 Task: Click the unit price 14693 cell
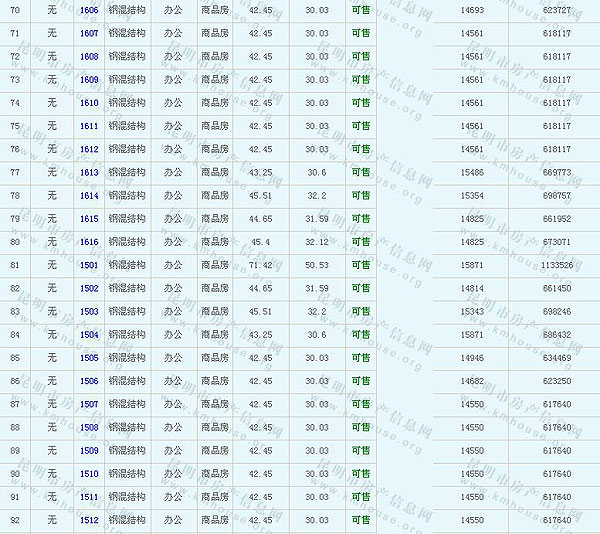point(472,10)
